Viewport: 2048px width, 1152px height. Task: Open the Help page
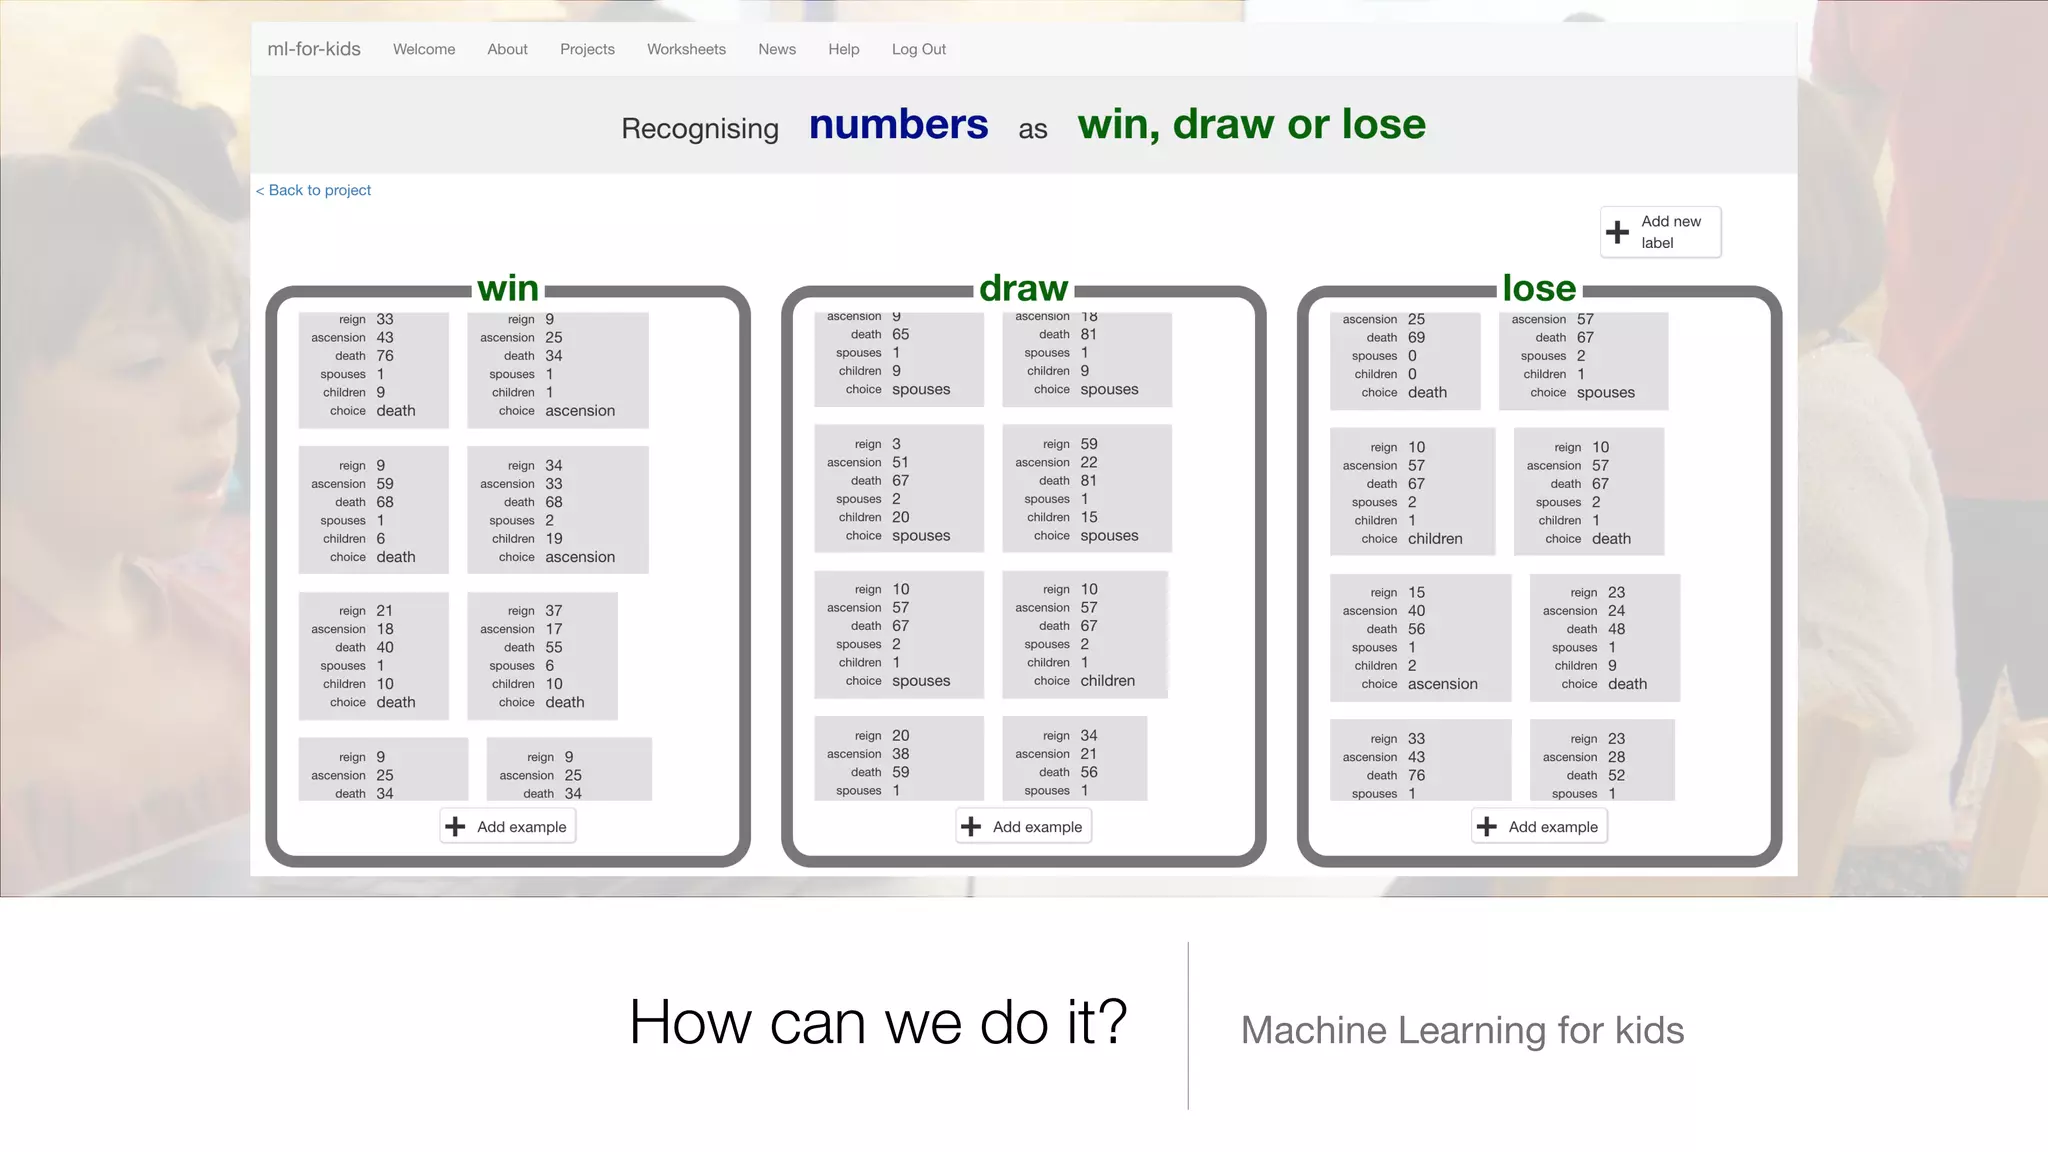(x=843, y=49)
